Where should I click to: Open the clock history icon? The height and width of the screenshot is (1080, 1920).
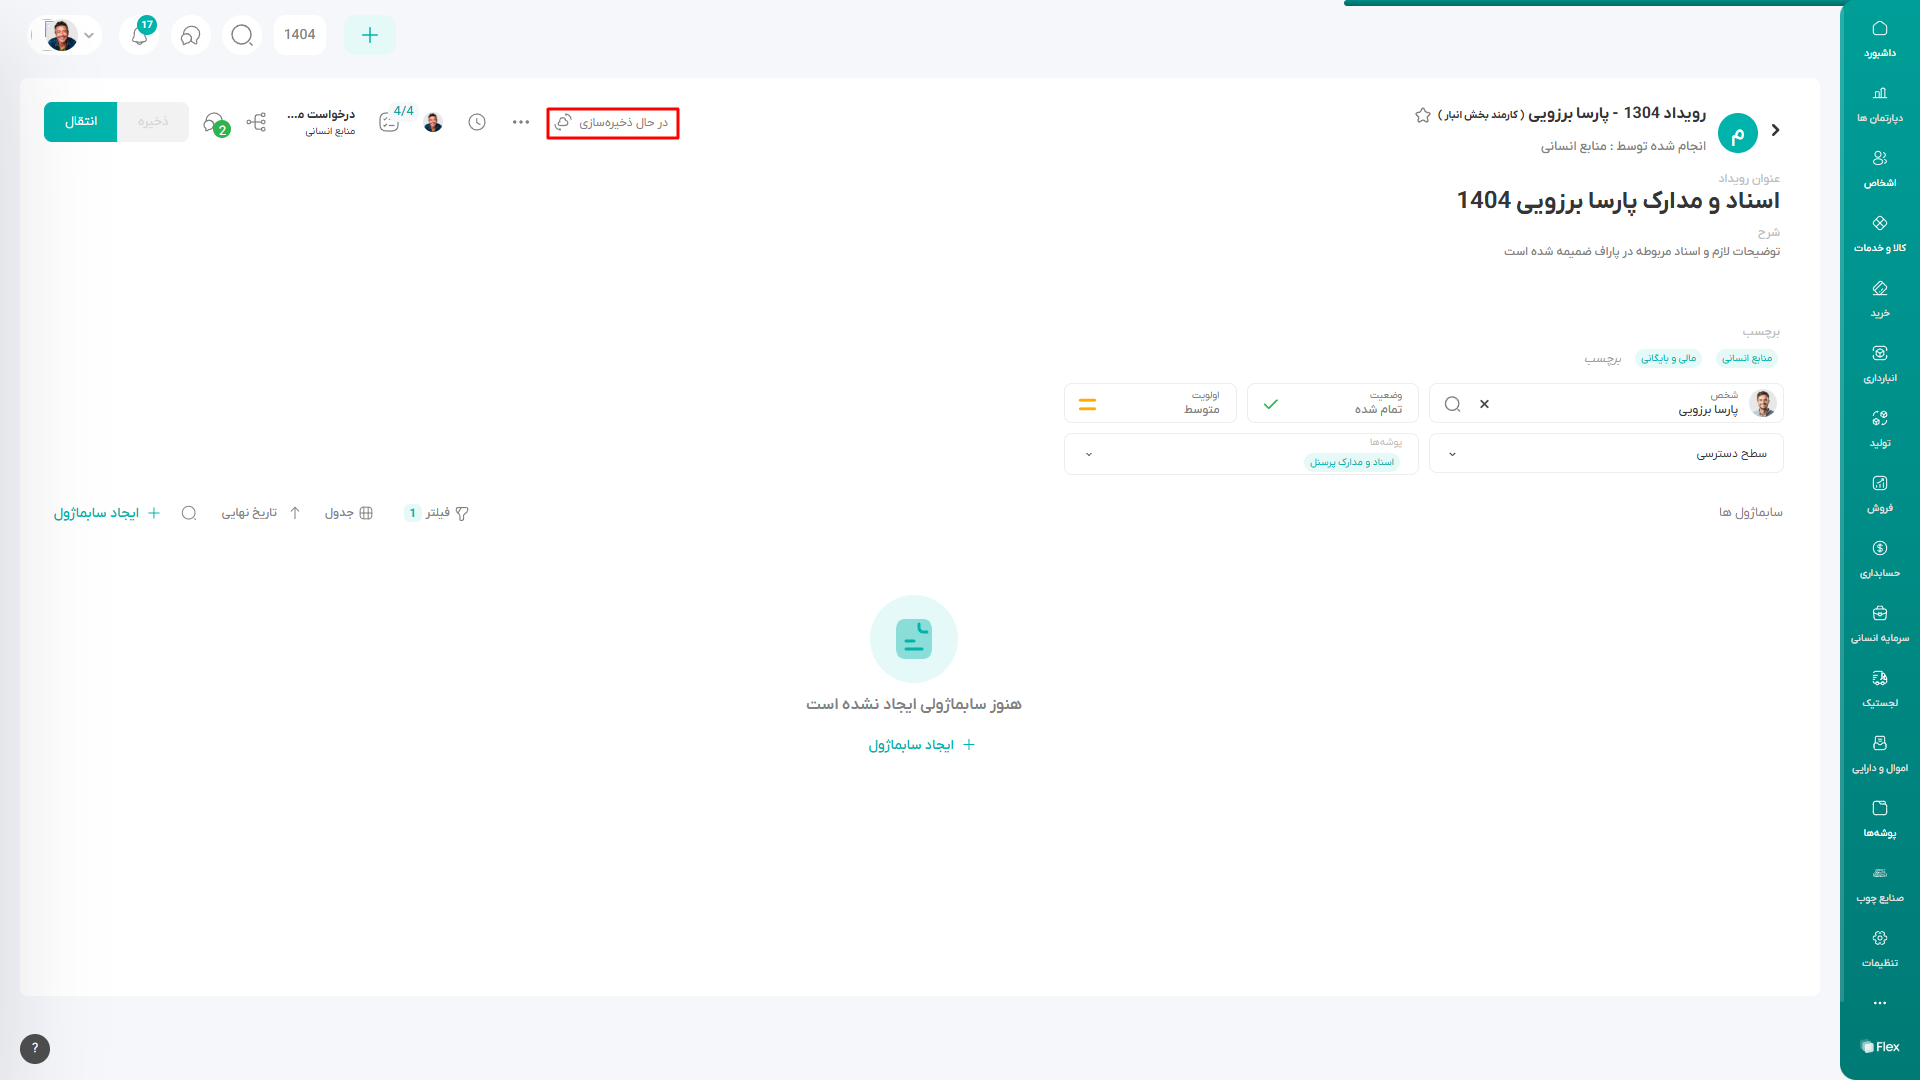coord(477,122)
